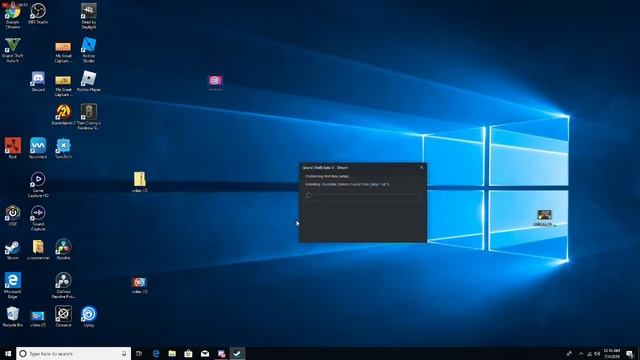
Task: Select My Great Capture folder beside Roblox Studio
Action: coord(63,52)
